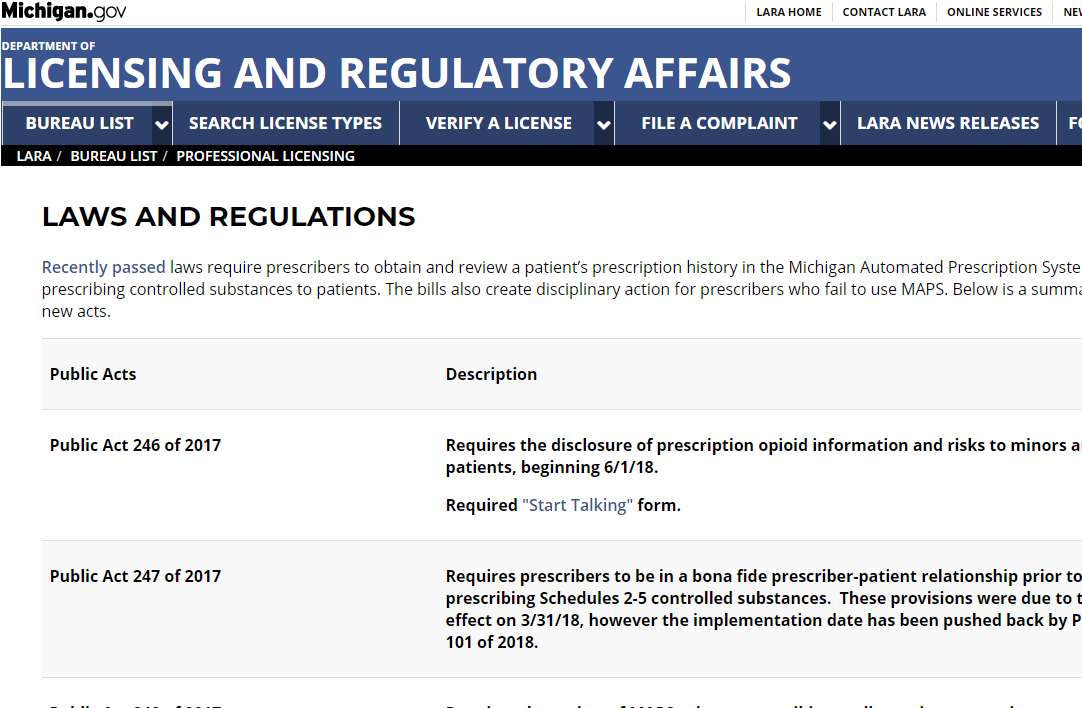The image size is (1082, 708).
Task: Expand the Bureau List dropdown chevron
Action: coord(162,124)
